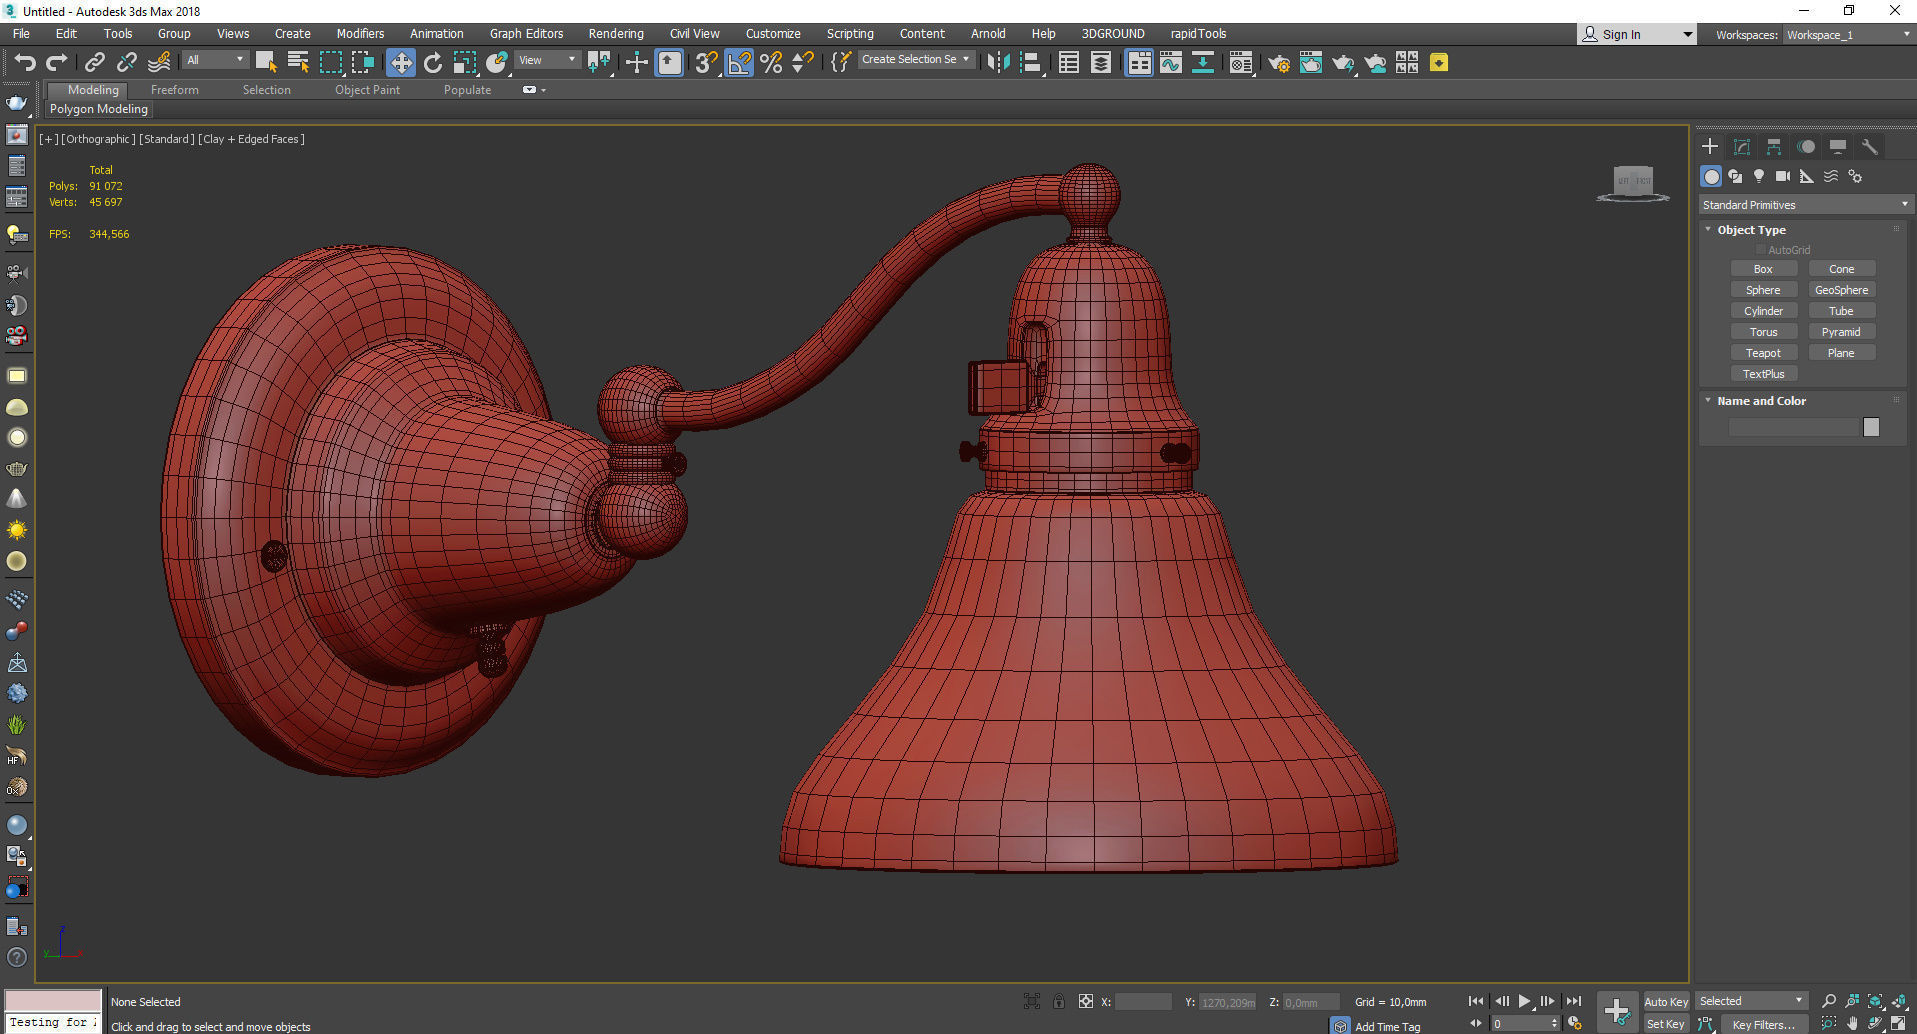
Task: Click Zoom Extents All Selected navigation icon
Action: pyautogui.click(x=1899, y=1001)
